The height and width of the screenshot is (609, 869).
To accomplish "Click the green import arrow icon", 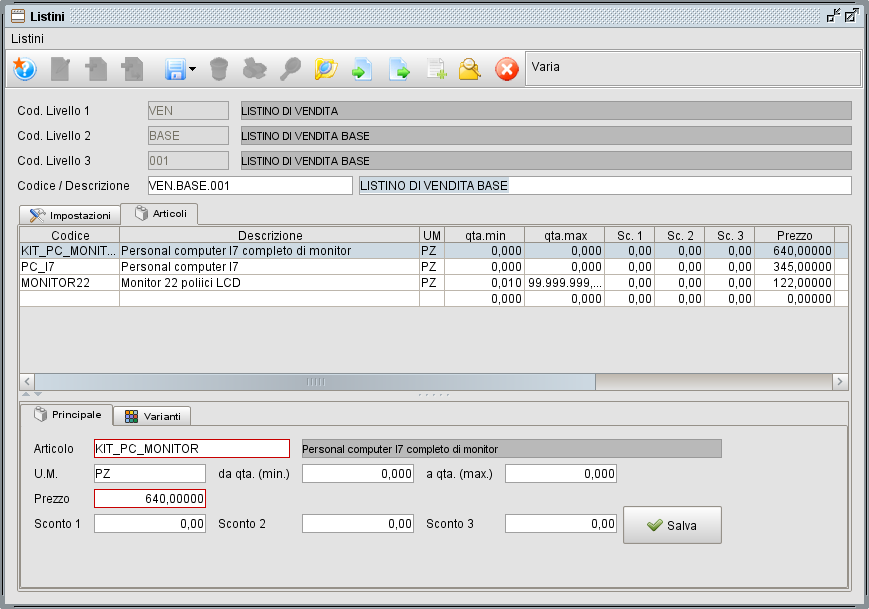I will [362, 69].
